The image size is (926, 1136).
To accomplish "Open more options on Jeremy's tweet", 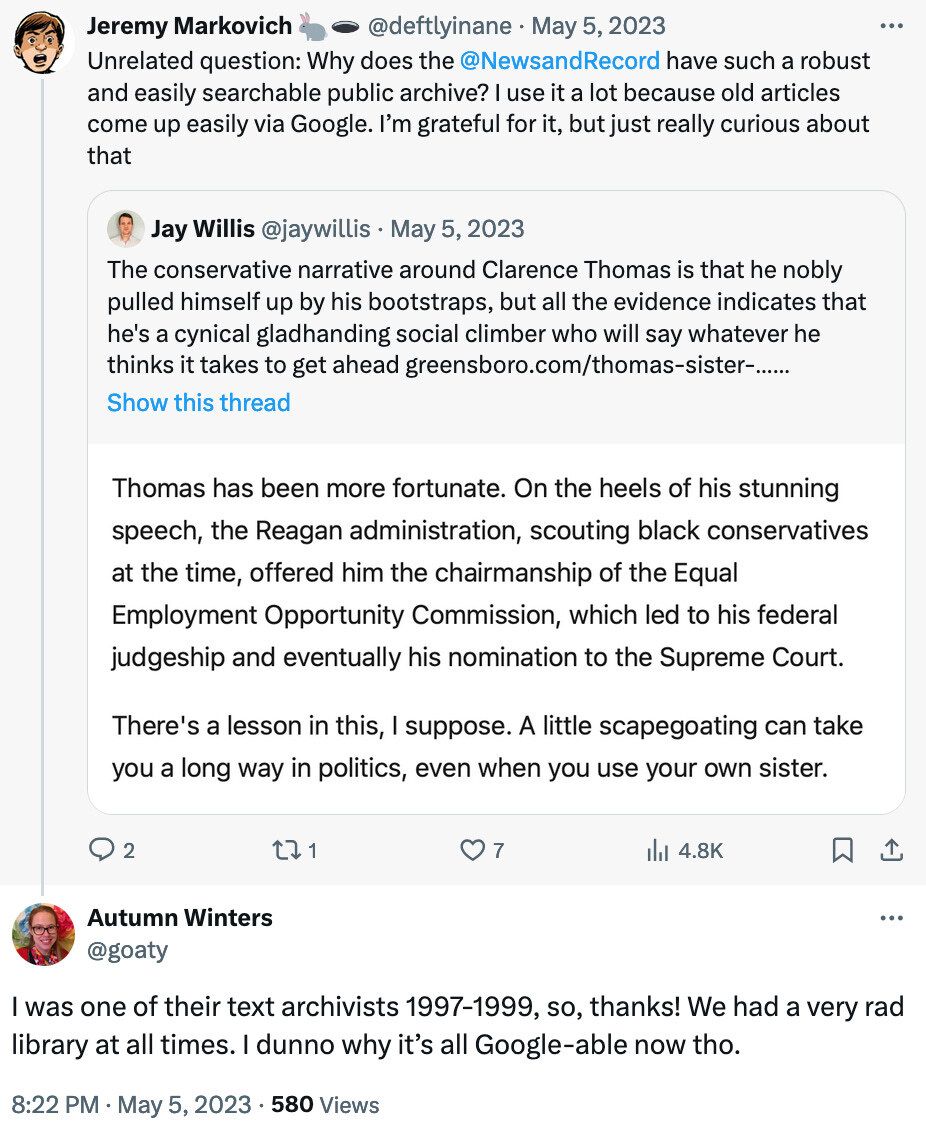I will tap(890, 26).
